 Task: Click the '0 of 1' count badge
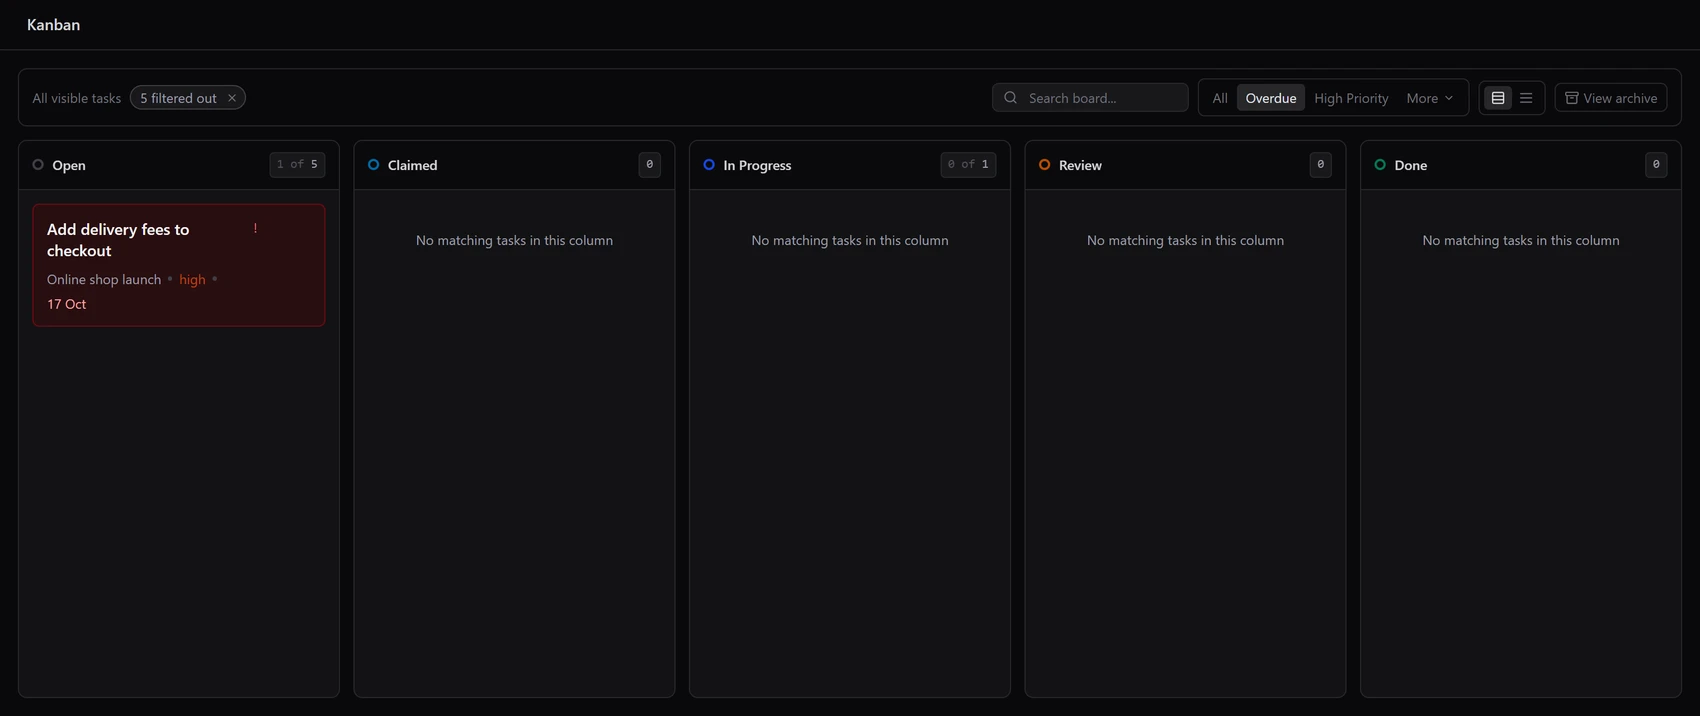point(968,165)
